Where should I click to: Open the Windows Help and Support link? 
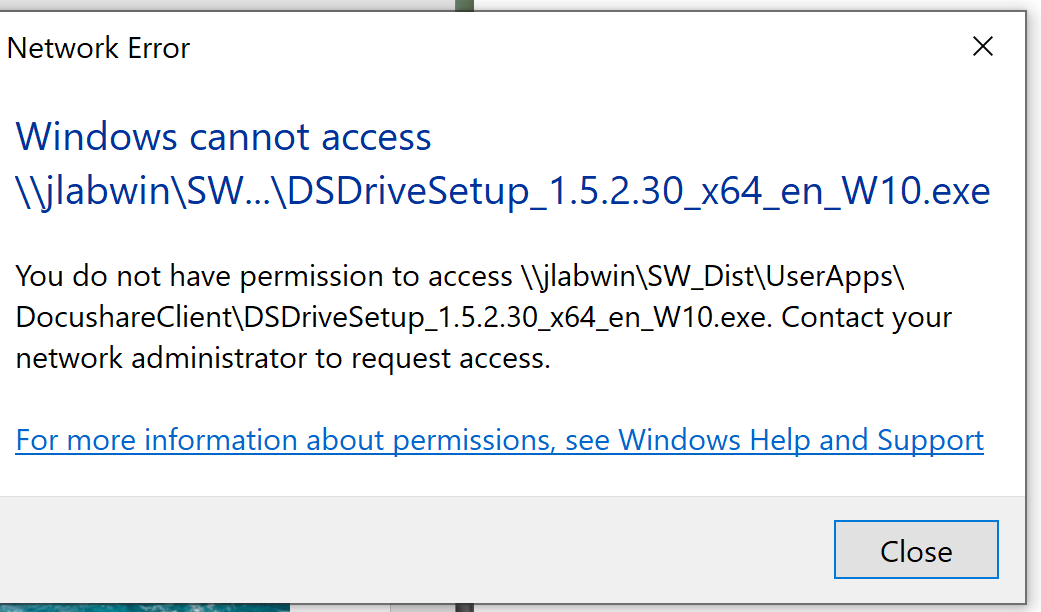(x=499, y=440)
